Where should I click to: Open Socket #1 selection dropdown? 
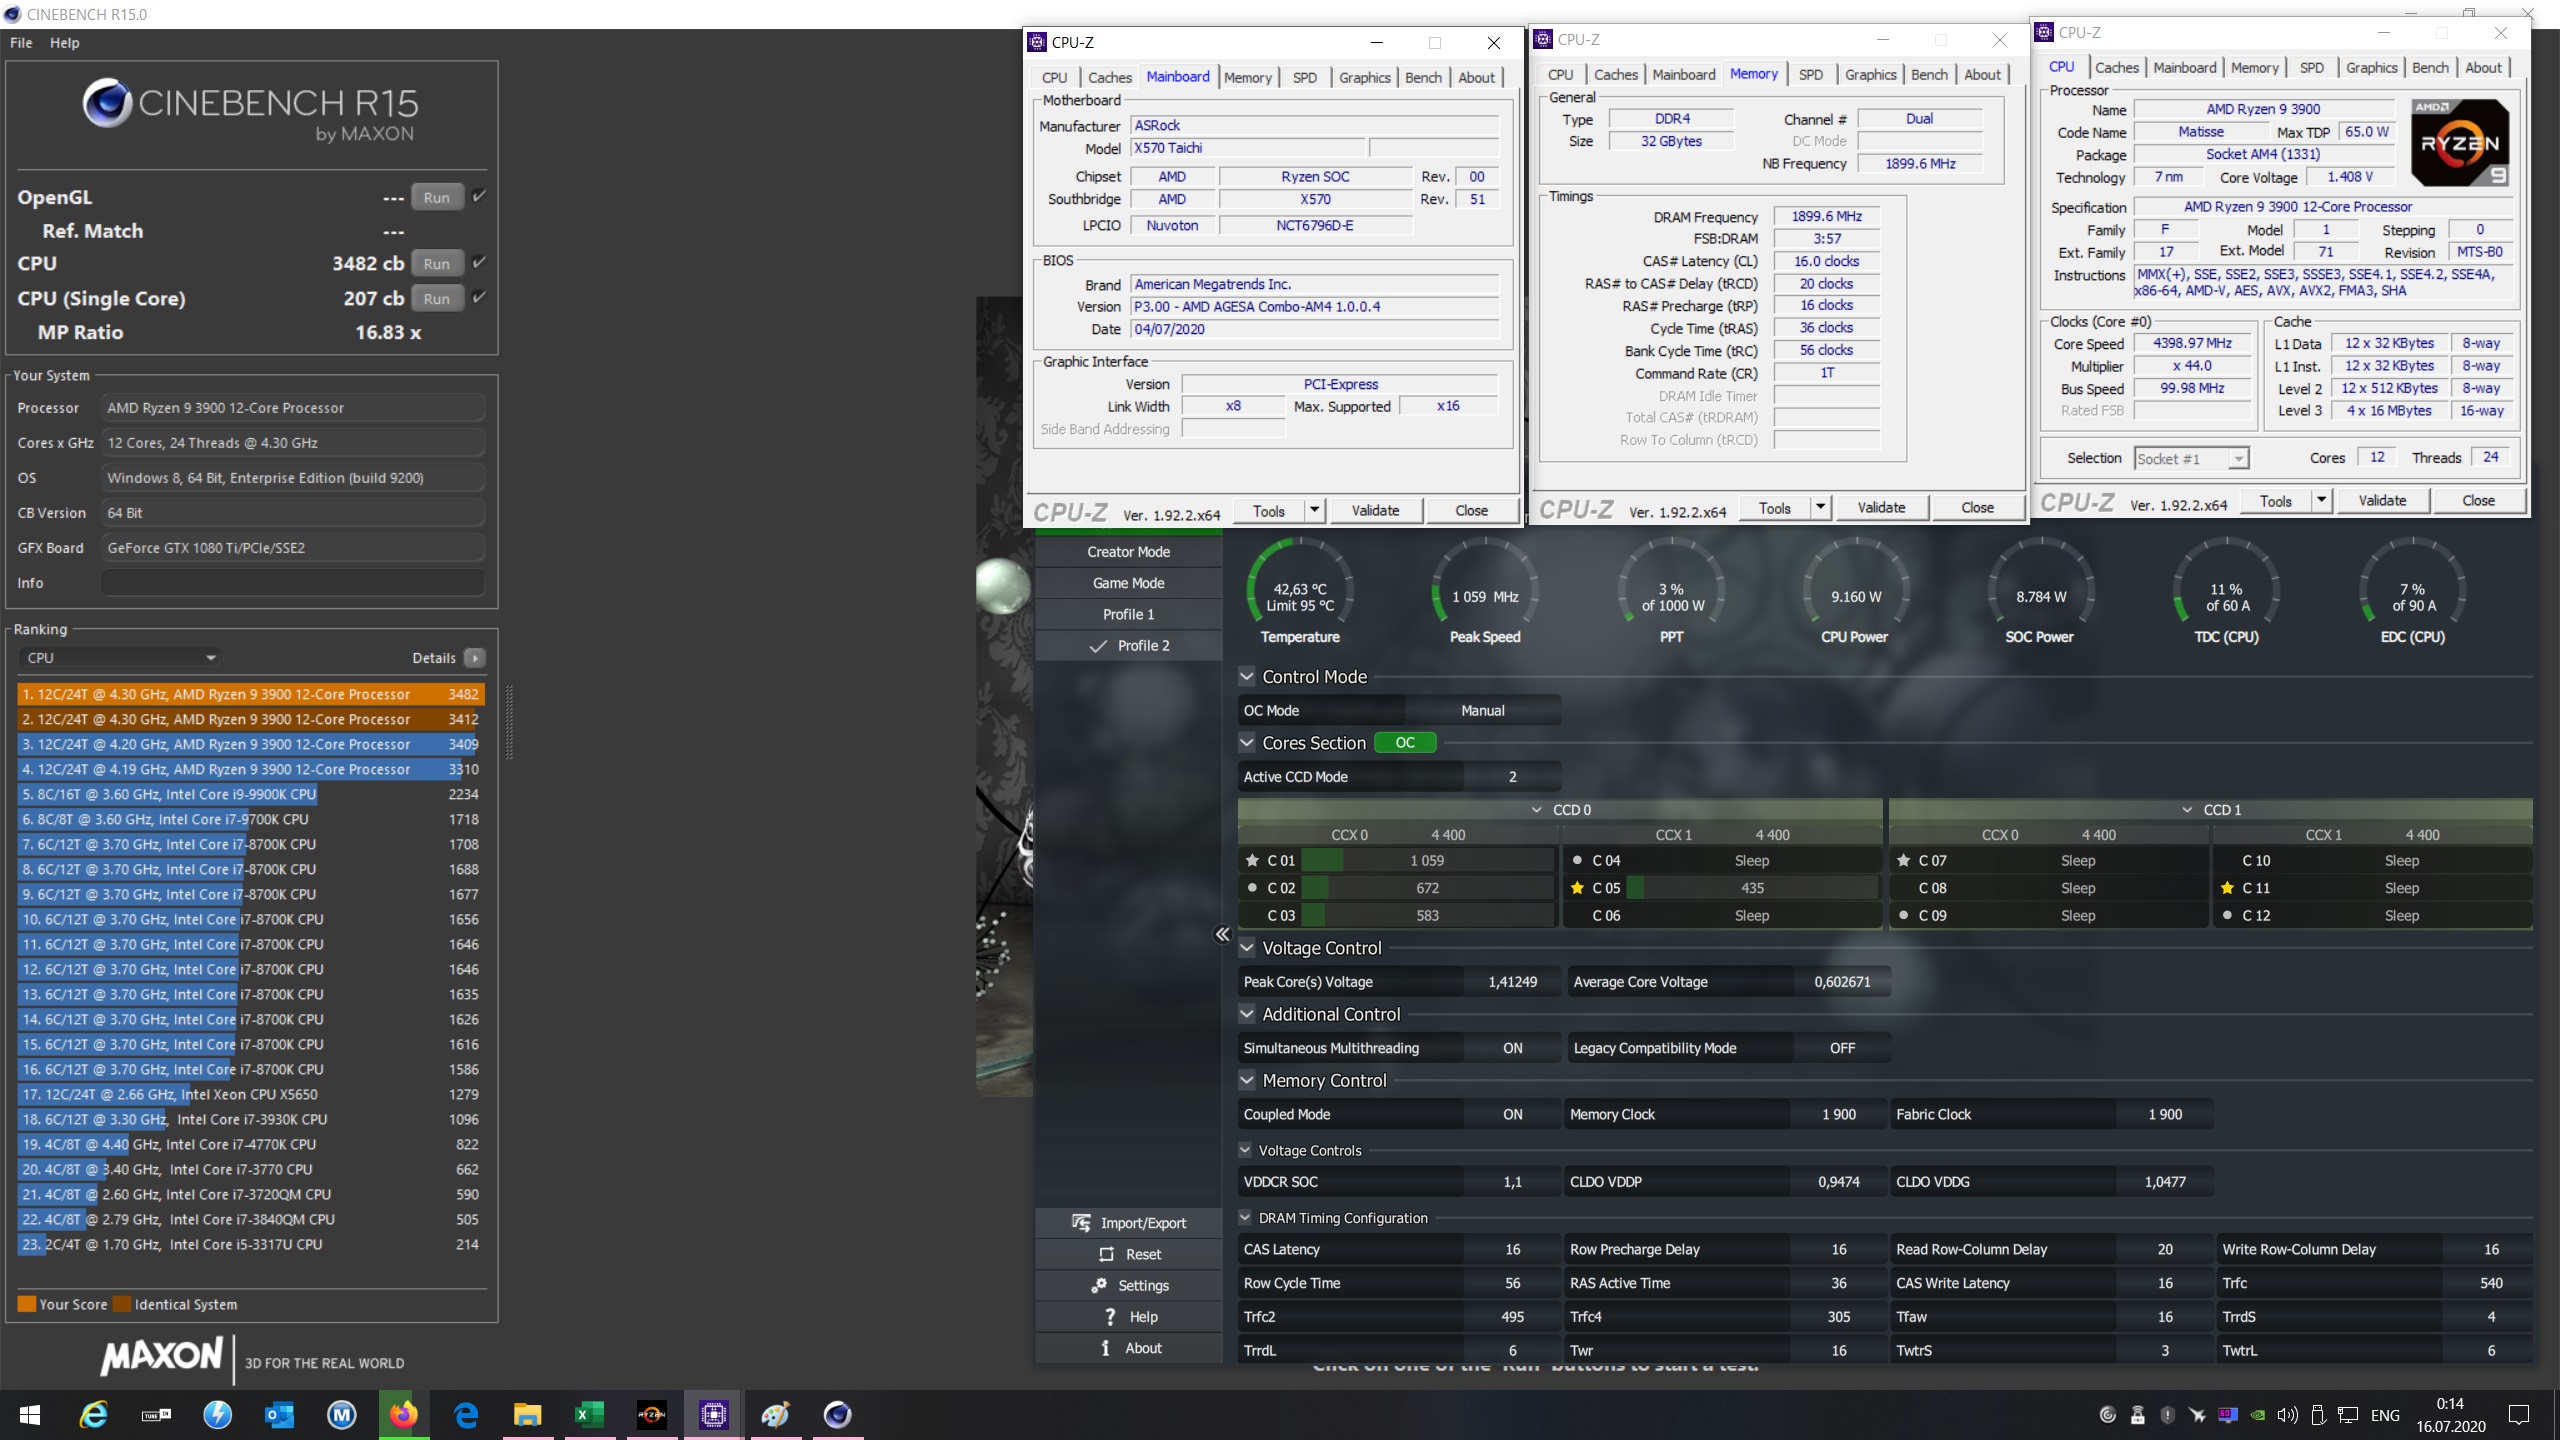[x=2191, y=458]
